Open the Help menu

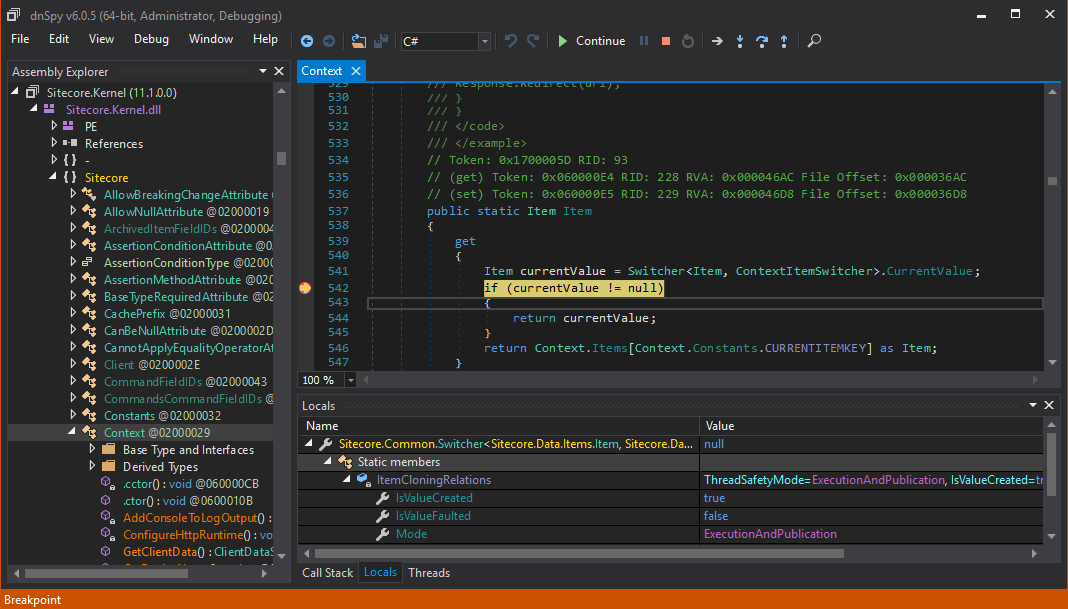265,39
